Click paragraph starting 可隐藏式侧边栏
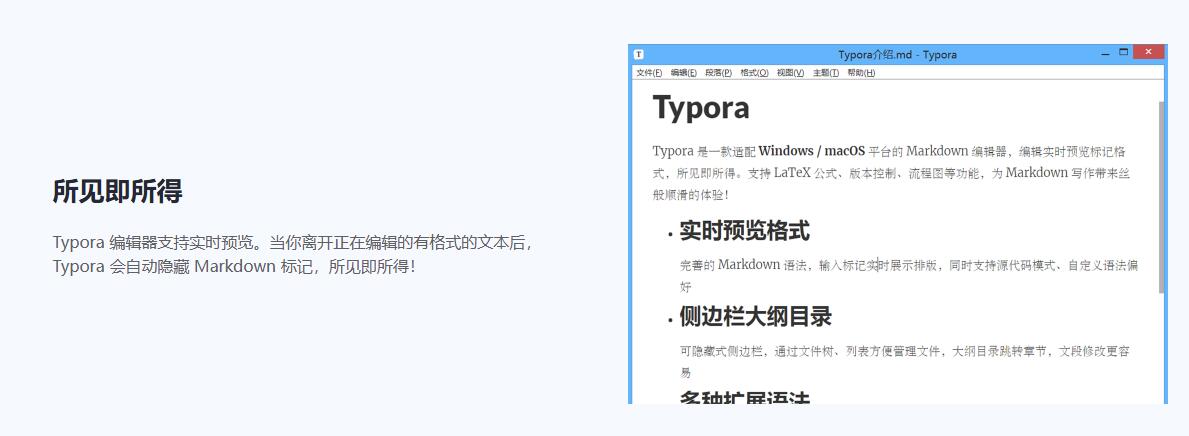Screen dimensions: 1189x436 (x=905, y=362)
